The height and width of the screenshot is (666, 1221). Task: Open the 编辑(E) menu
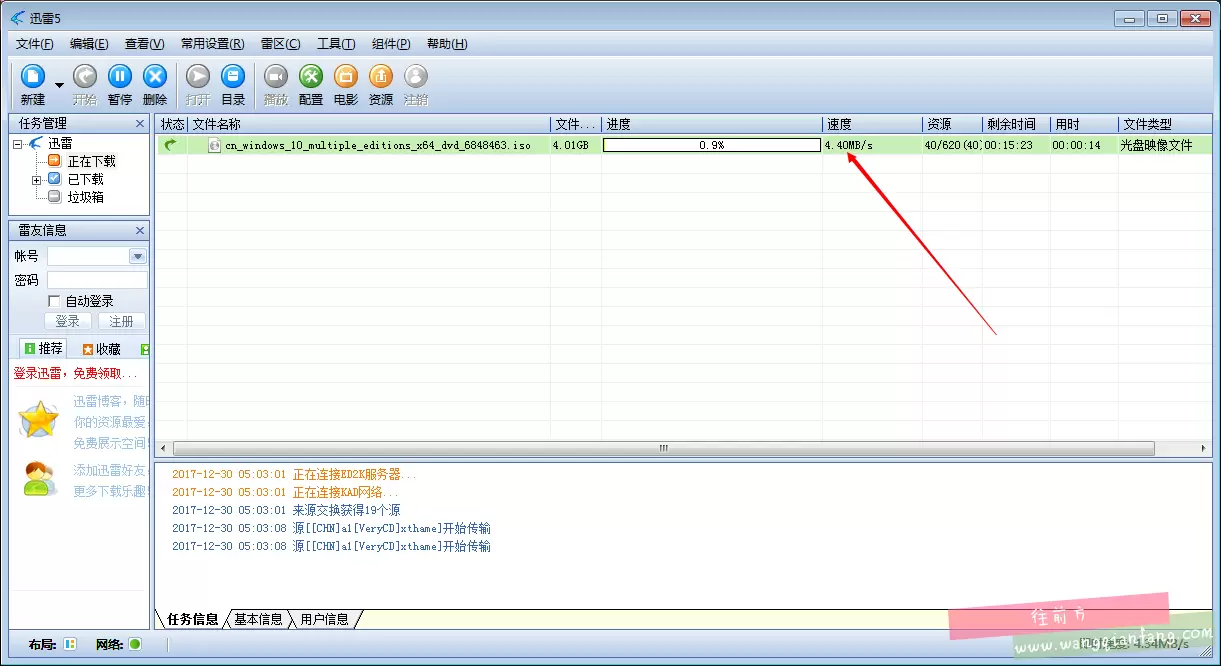click(89, 44)
